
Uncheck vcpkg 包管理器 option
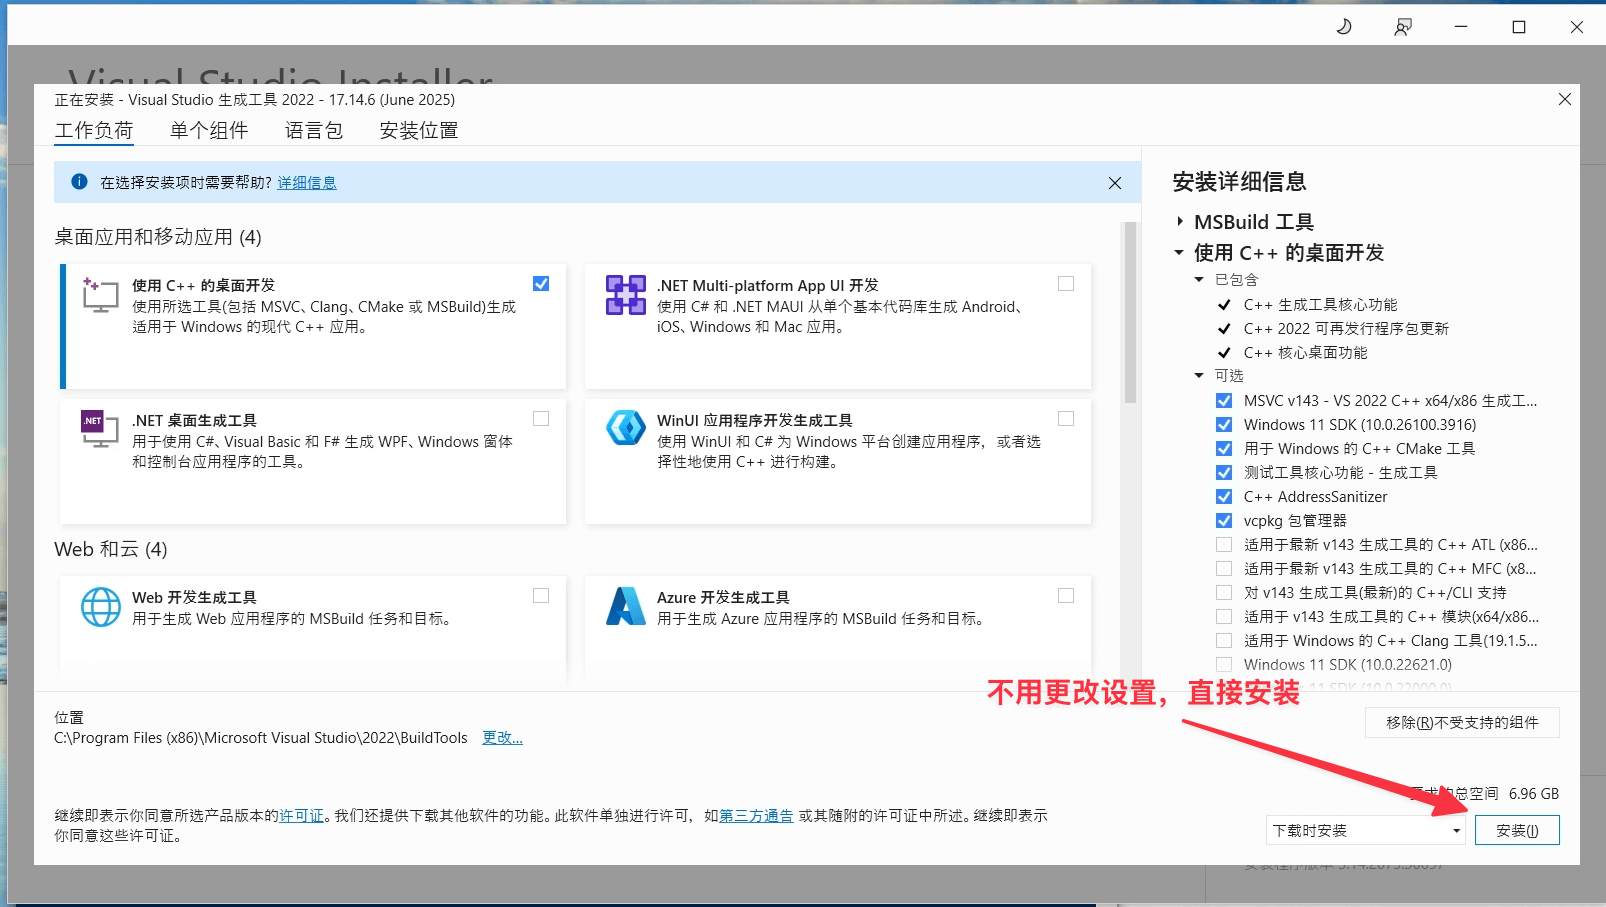click(x=1224, y=520)
